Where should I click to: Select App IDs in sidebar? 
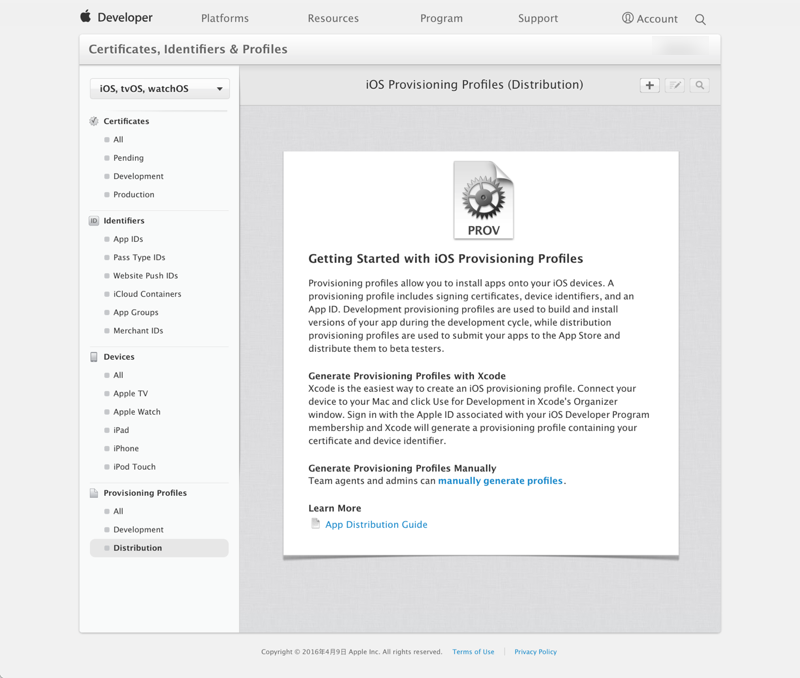pyautogui.click(x=128, y=239)
